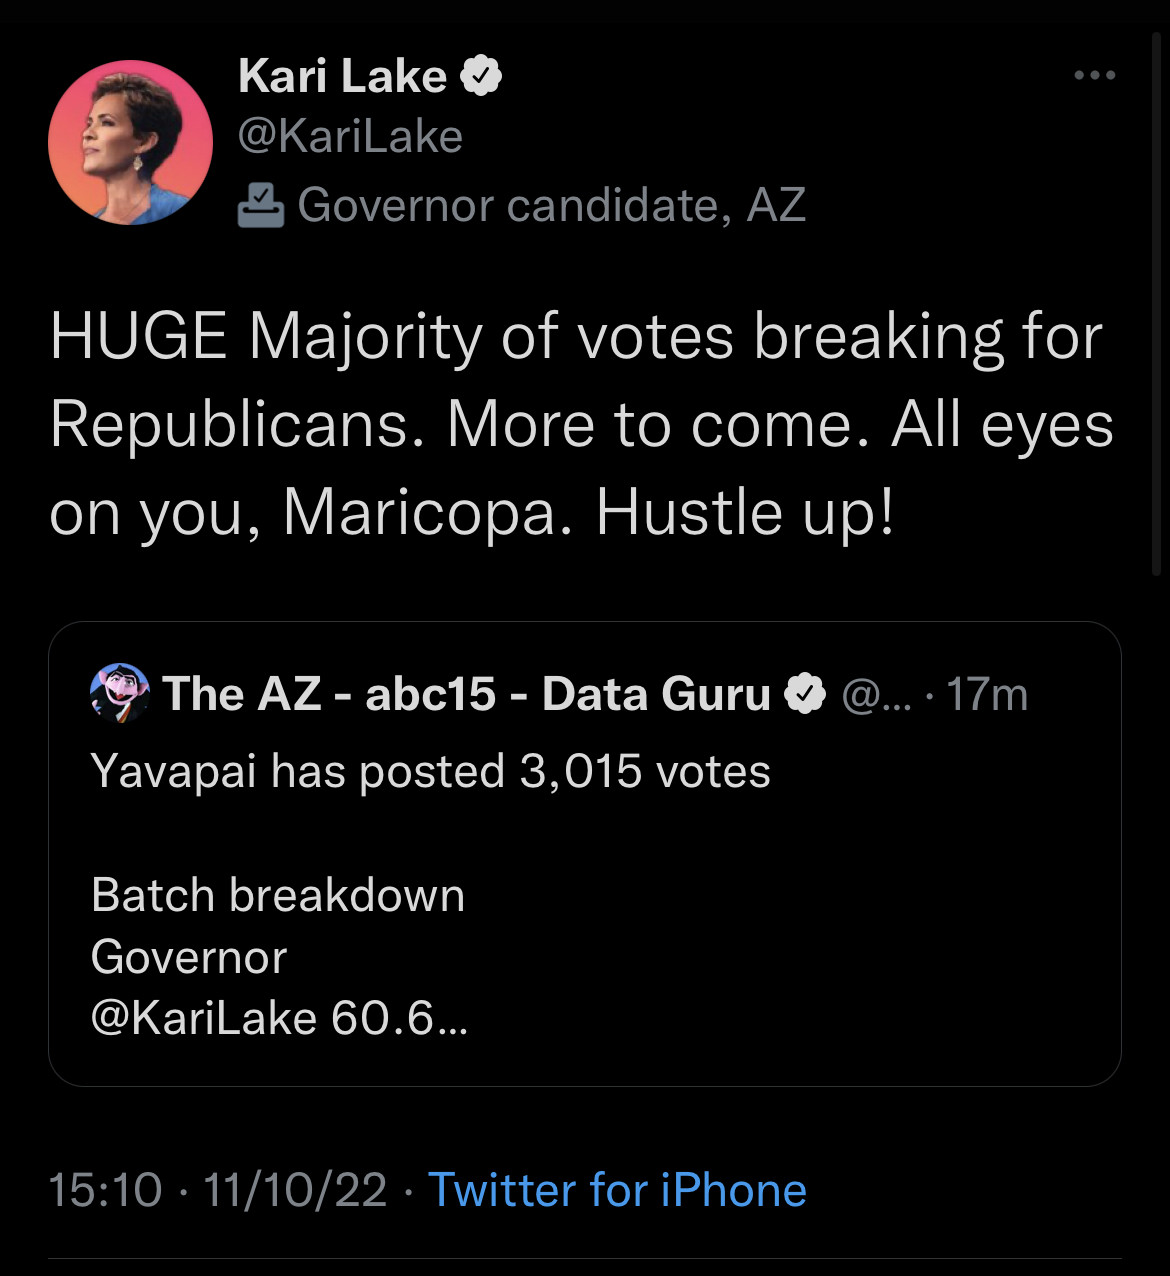Click the "Governor" line in the quoted tweet

click(188, 957)
